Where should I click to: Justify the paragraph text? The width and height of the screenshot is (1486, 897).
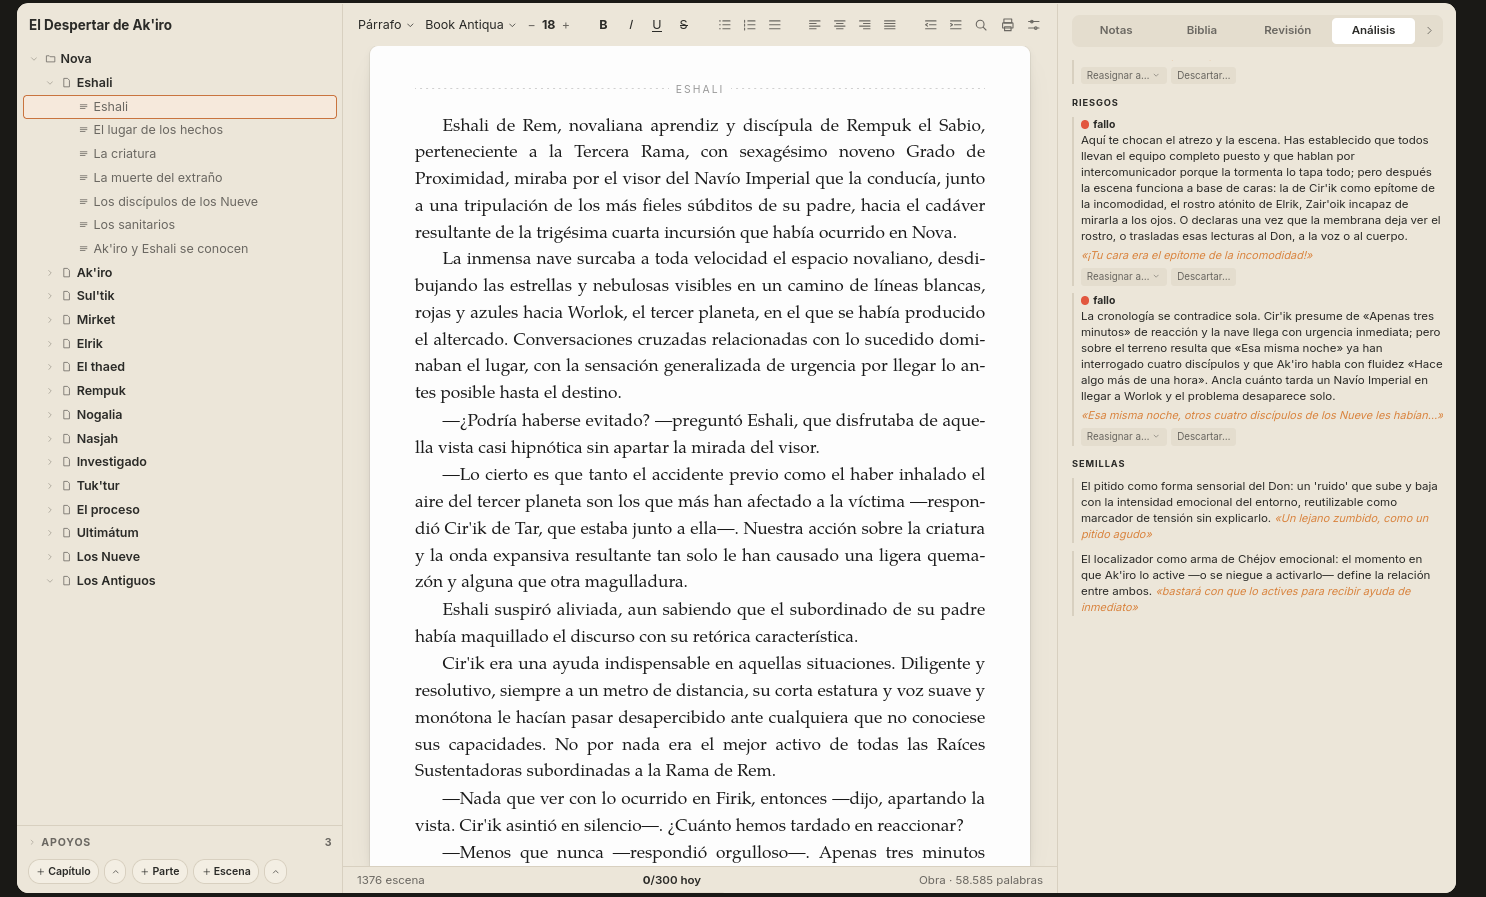(x=890, y=25)
